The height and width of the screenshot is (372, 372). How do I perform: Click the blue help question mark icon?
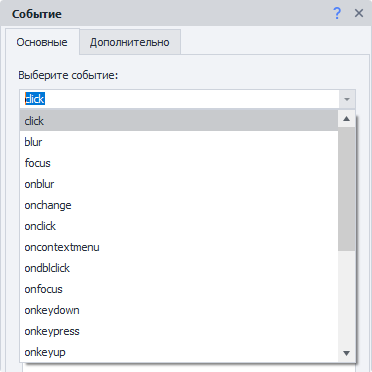[337, 14]
